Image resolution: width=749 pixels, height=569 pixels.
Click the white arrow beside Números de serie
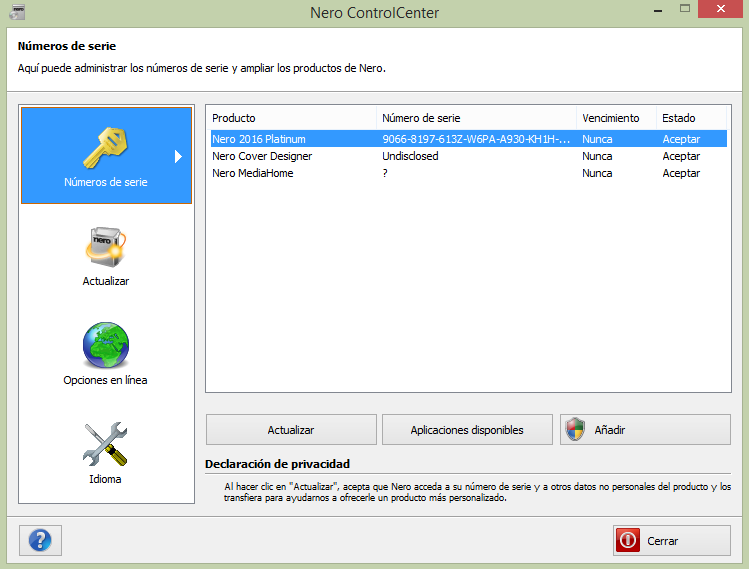tap(178, 156)
